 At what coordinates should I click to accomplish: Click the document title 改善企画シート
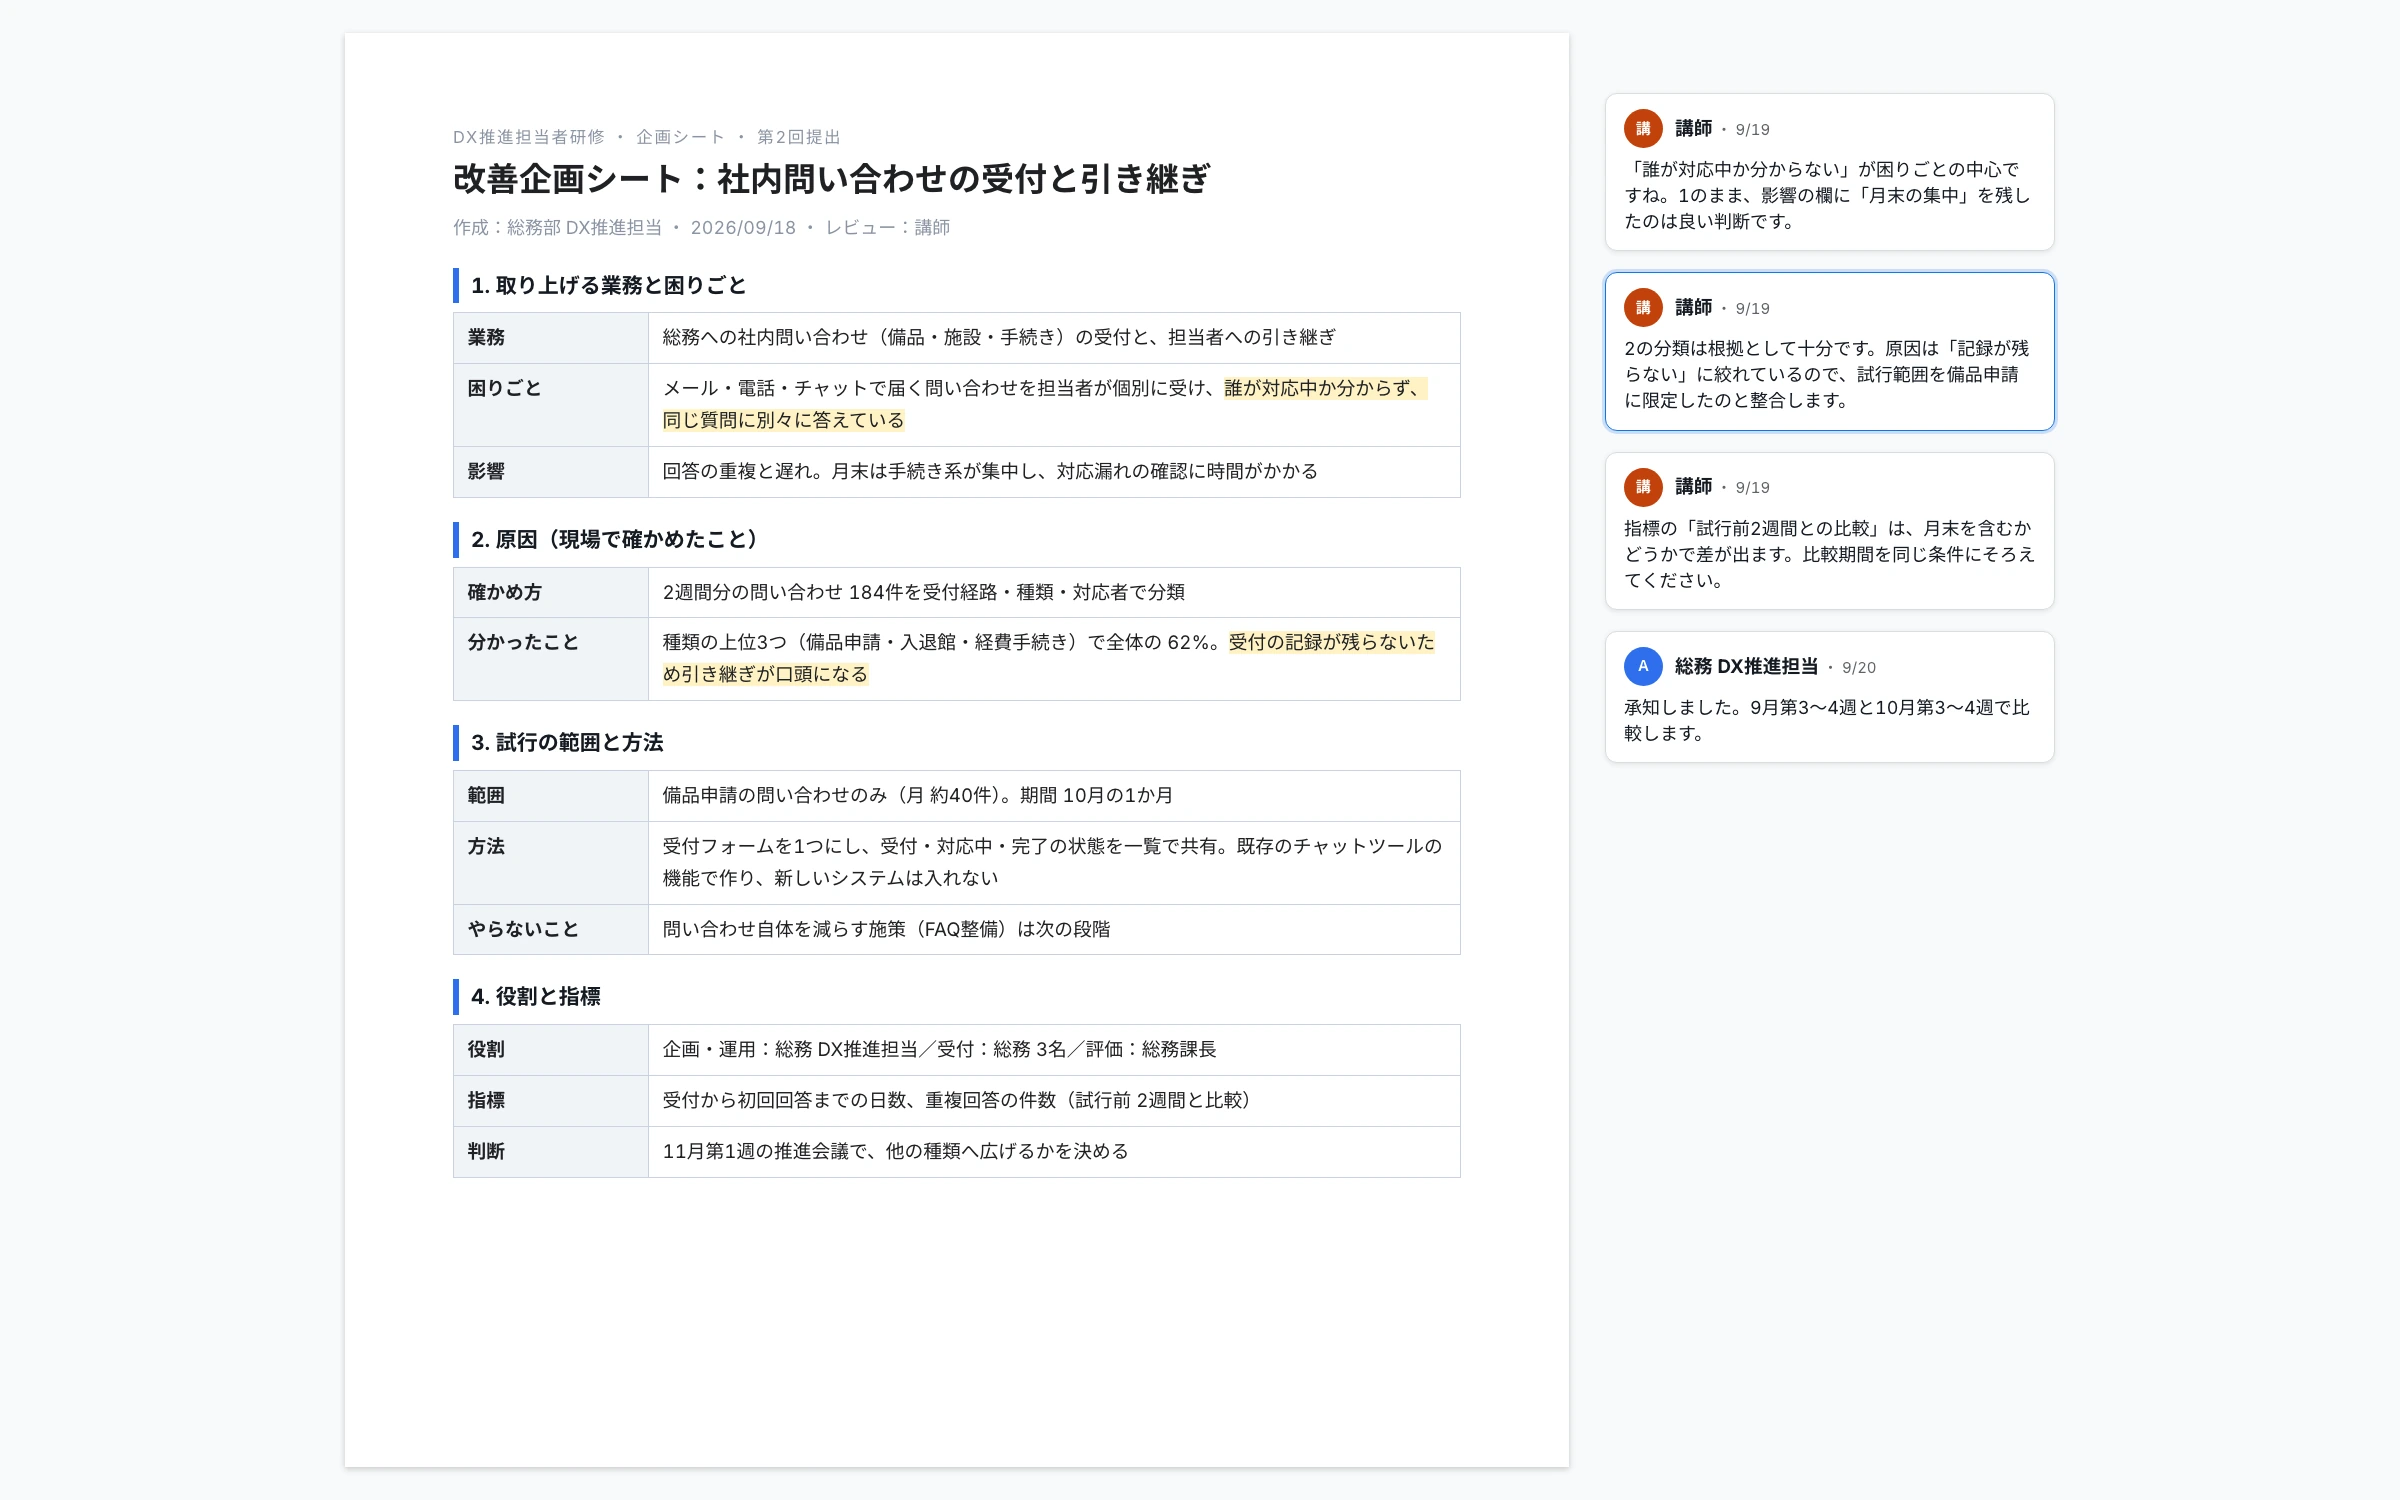click(x=830, y=179)
